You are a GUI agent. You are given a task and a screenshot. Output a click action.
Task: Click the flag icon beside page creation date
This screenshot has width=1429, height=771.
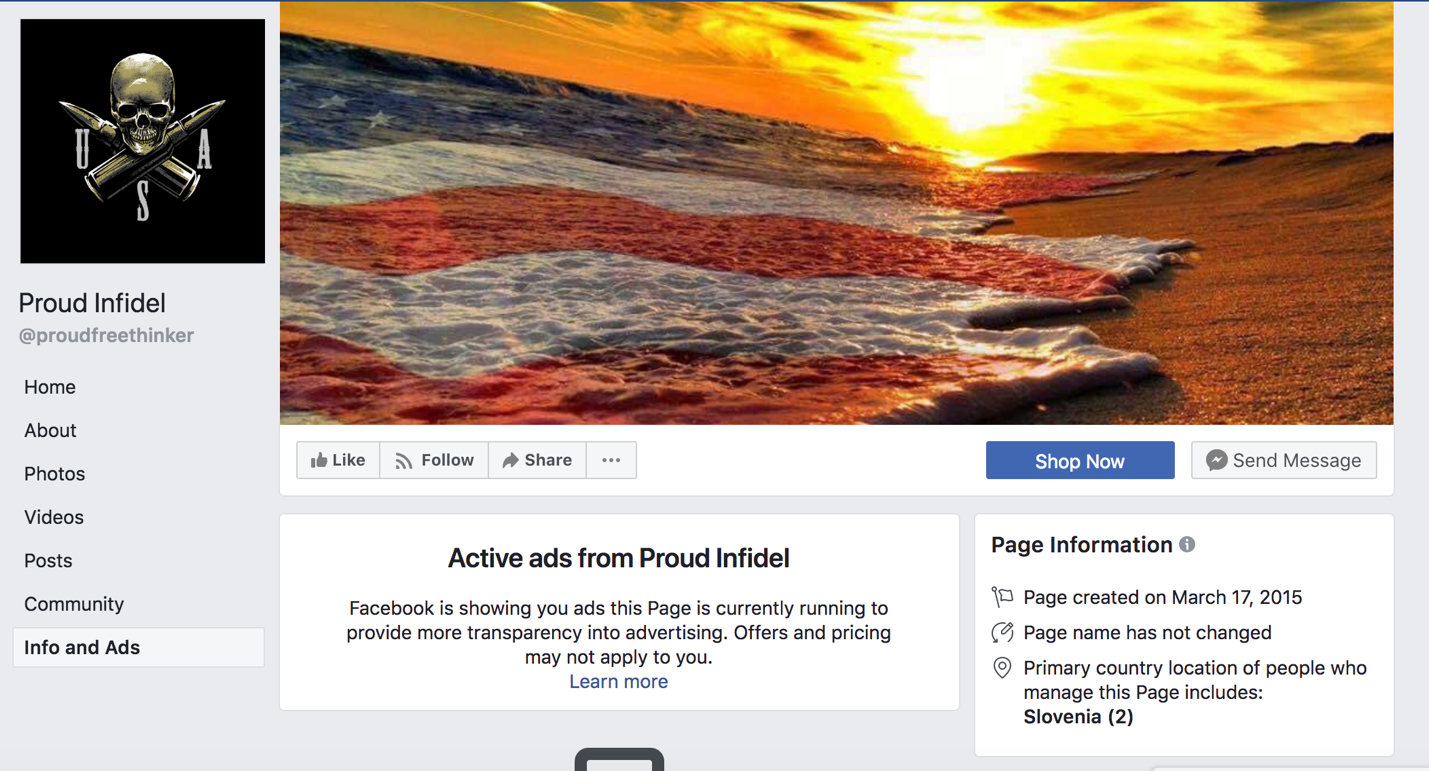[1002, 597]
